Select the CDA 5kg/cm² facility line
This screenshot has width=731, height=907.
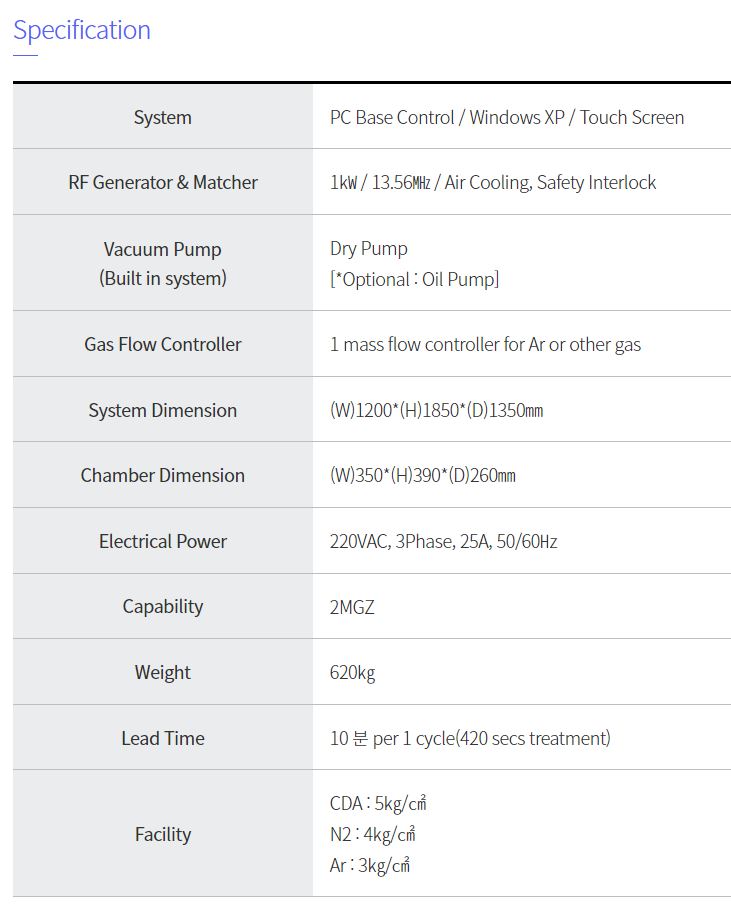click(378, 803)
